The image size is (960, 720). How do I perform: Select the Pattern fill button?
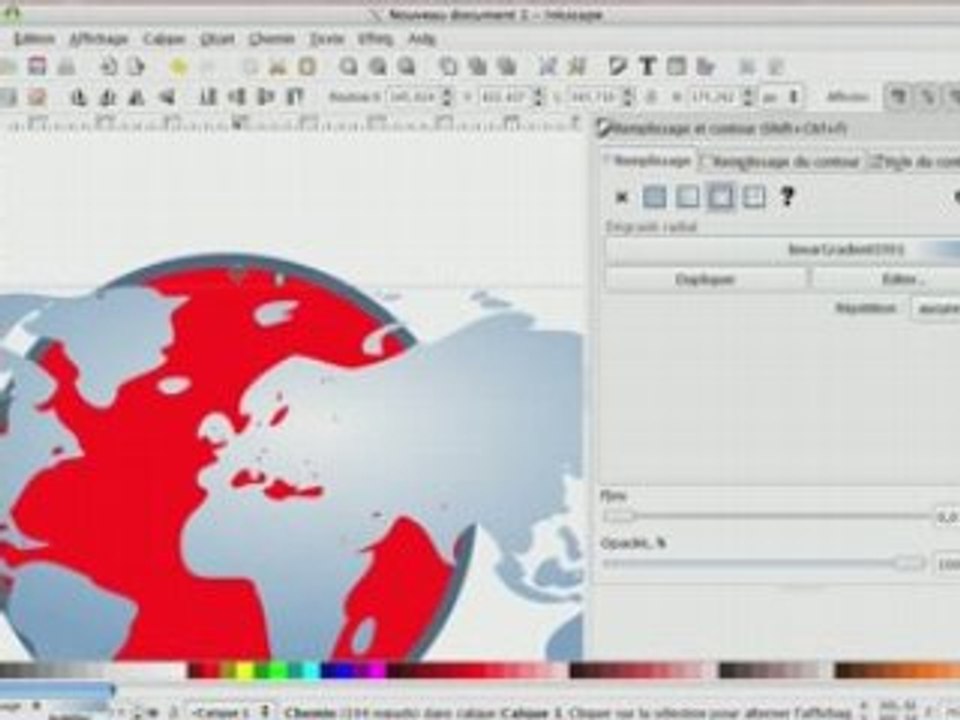pyautogui.click(x=754, y=197)
